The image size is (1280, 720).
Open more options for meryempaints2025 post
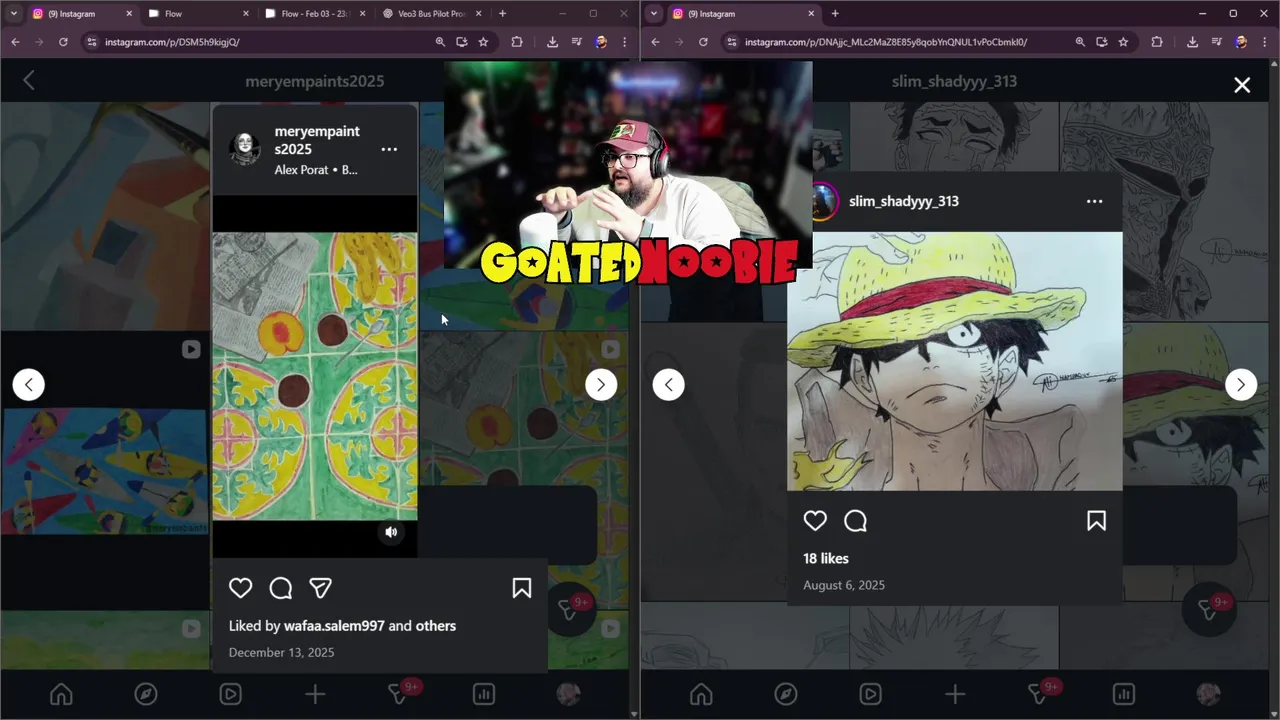point(389,149)
